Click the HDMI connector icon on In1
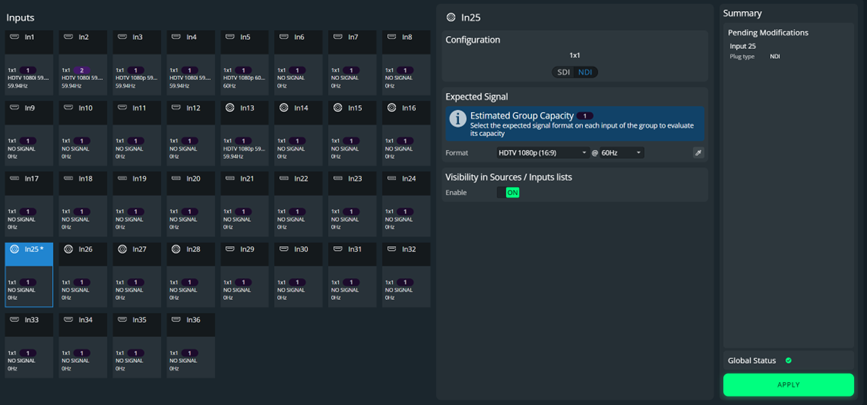867x405 pixels. pos(14,37)
